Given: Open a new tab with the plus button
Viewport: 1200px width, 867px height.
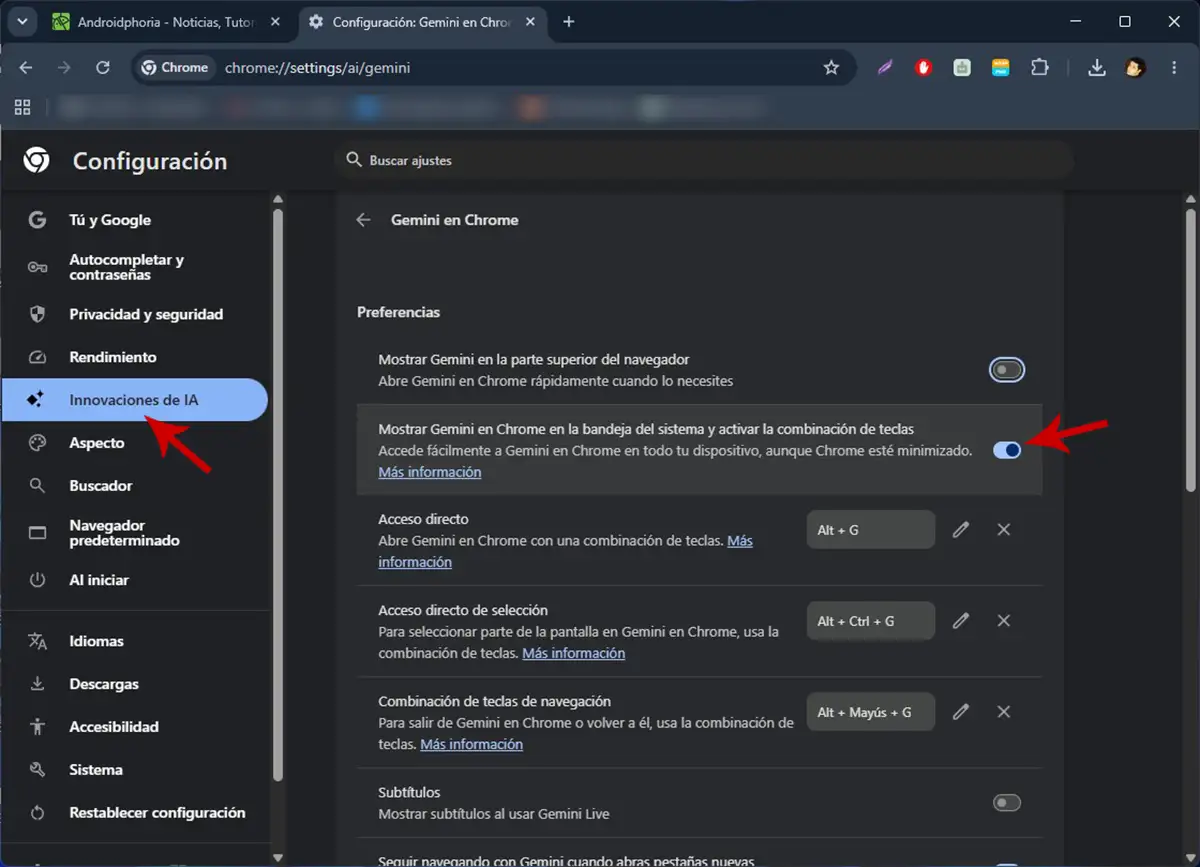Looking at the screenshot, I should 569,22.
